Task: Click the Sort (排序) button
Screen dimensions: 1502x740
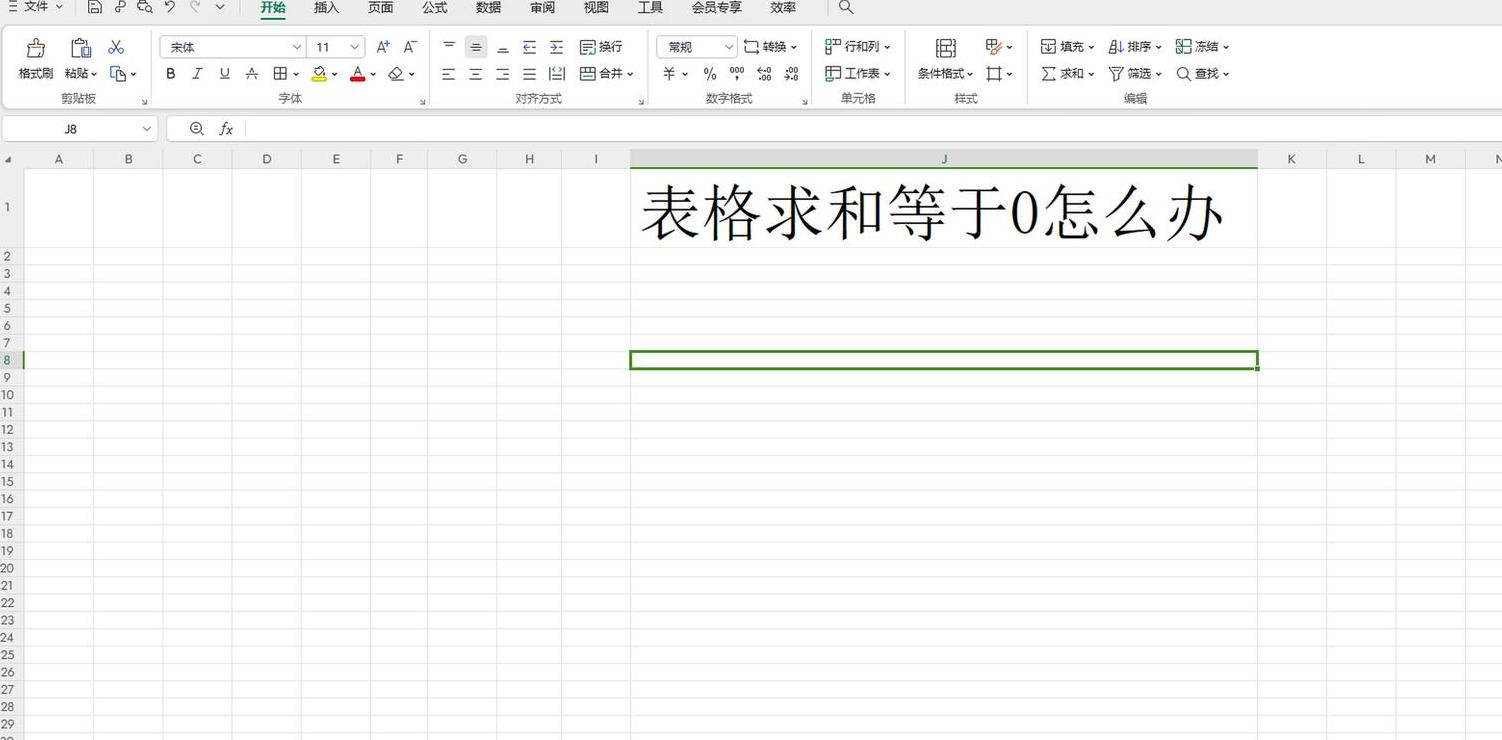Action: point(1135,47)
